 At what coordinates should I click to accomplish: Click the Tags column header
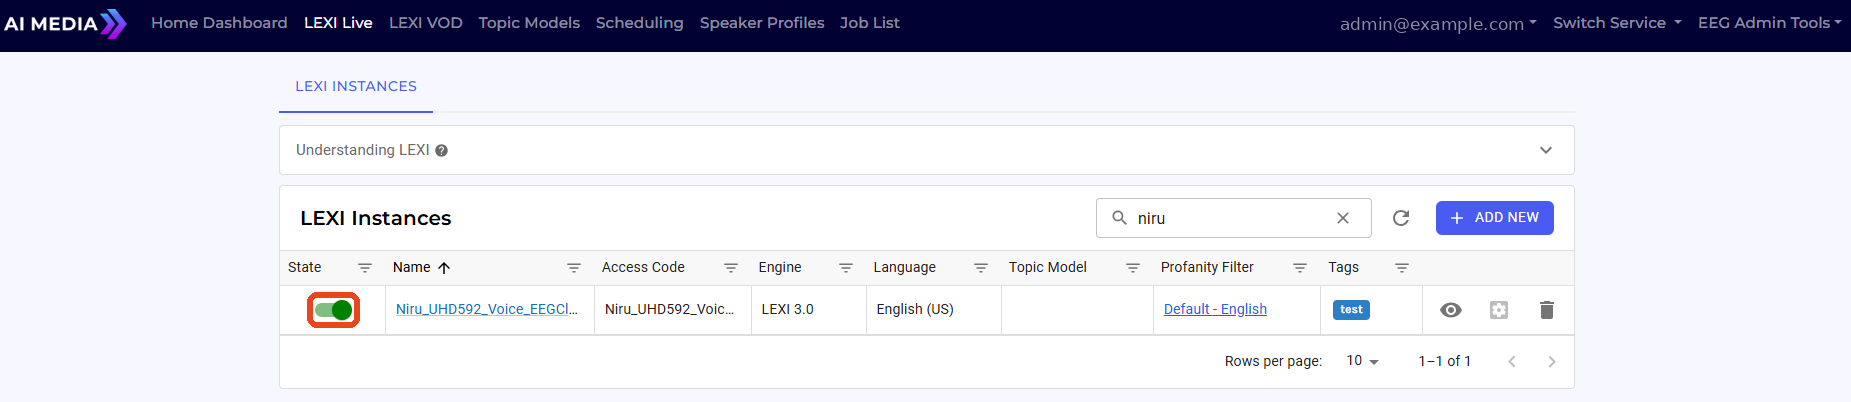click(1343, 268)
